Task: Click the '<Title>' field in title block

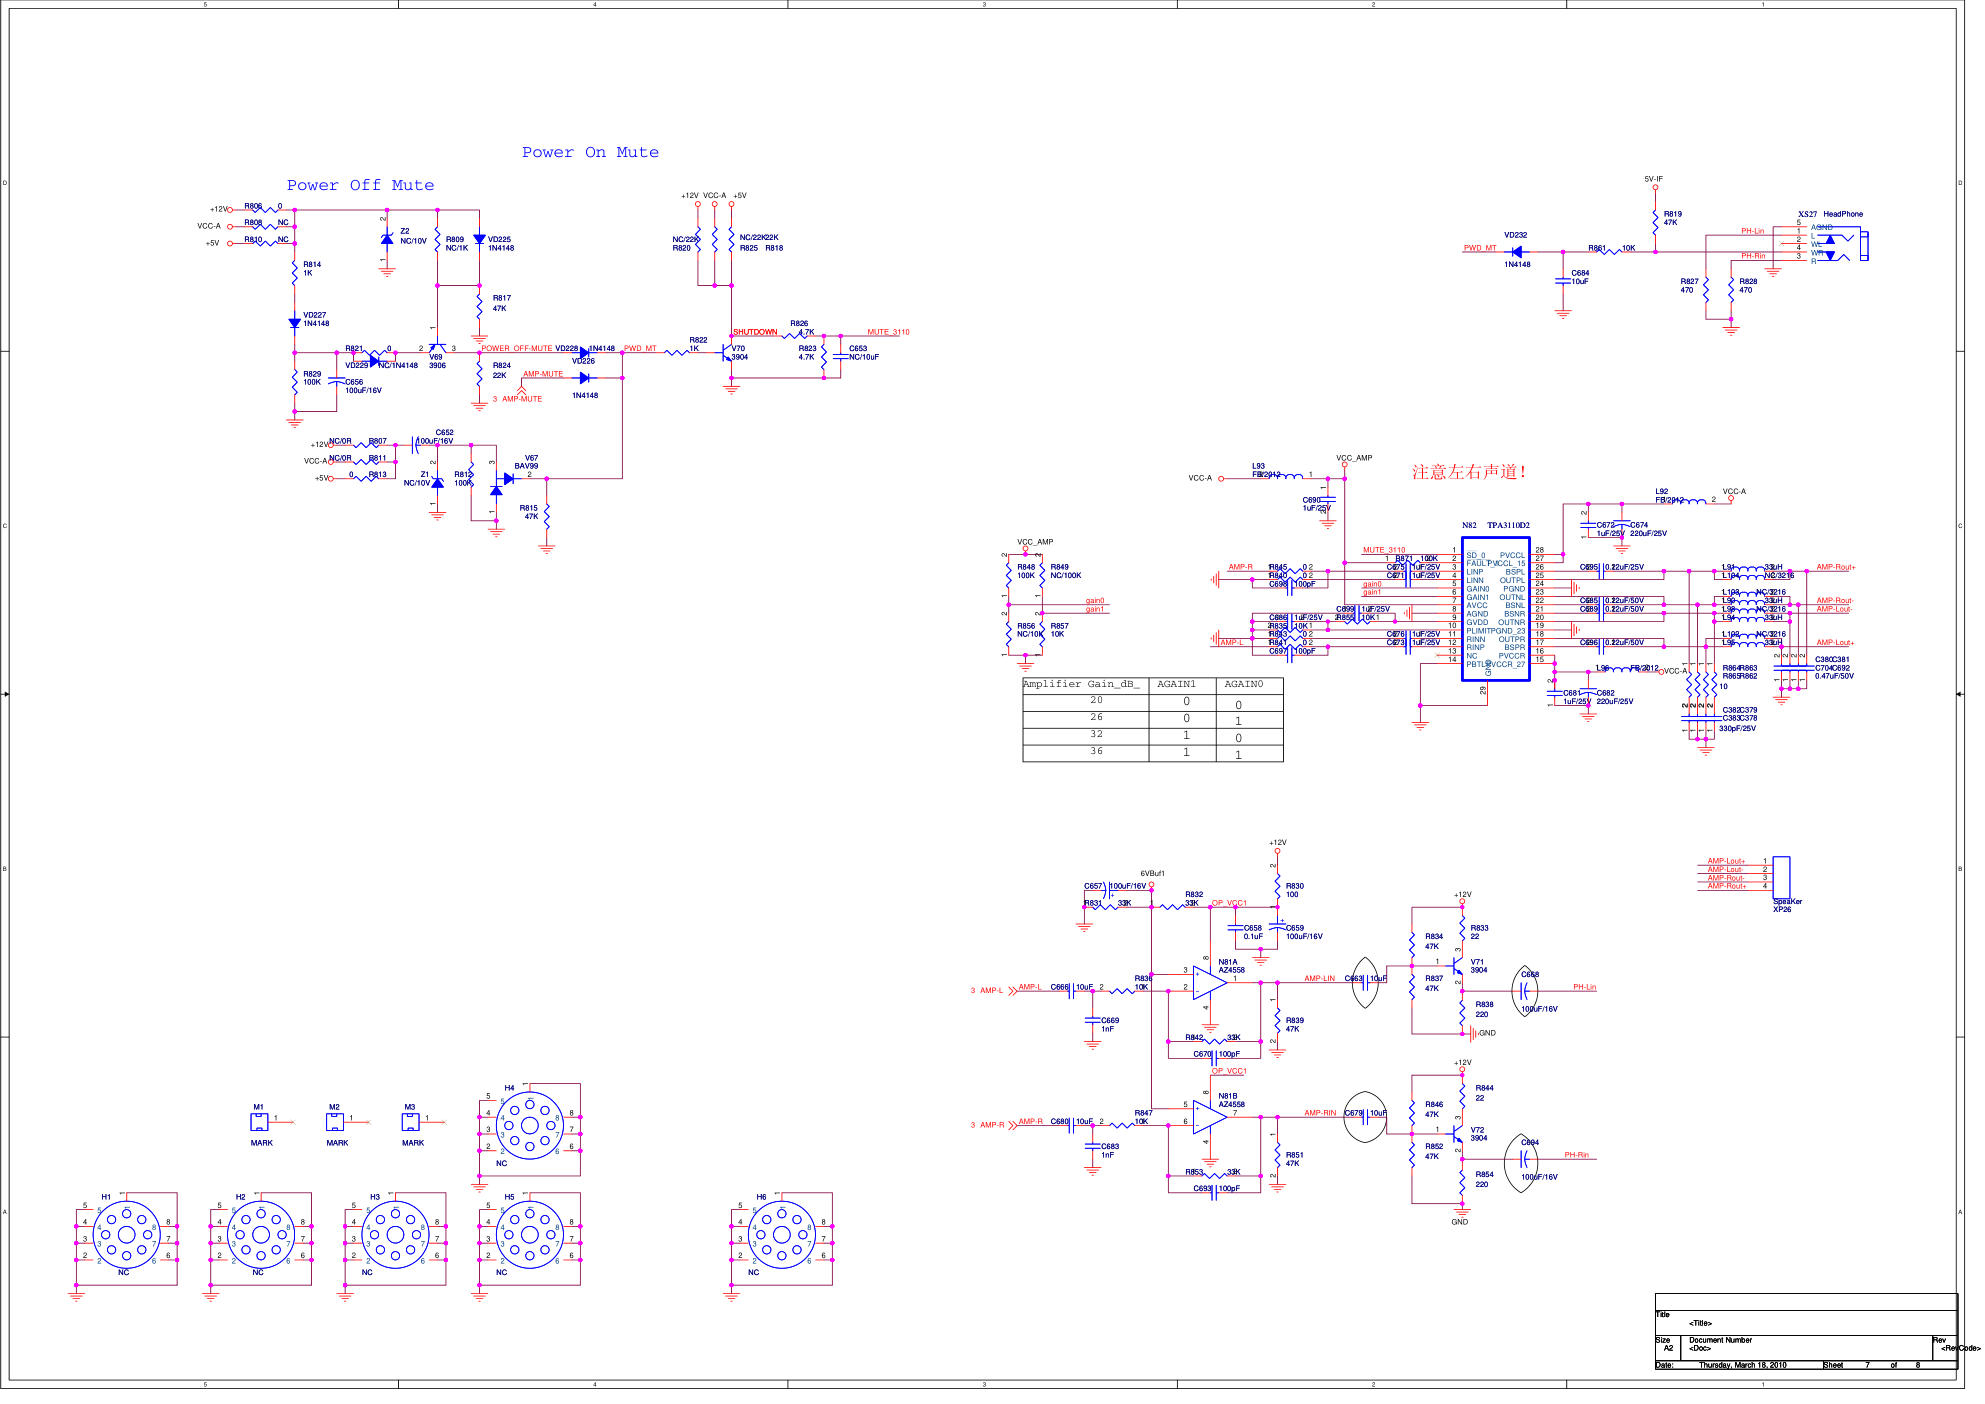Action: (x=1700, y=1323)
